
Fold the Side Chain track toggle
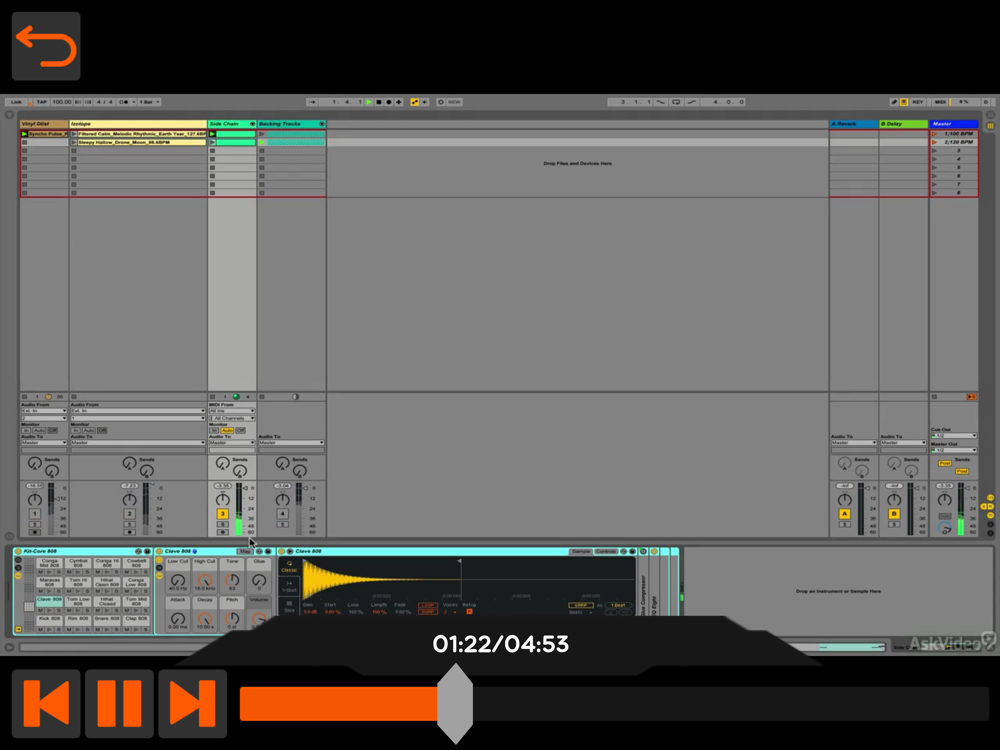pos(253,124)
